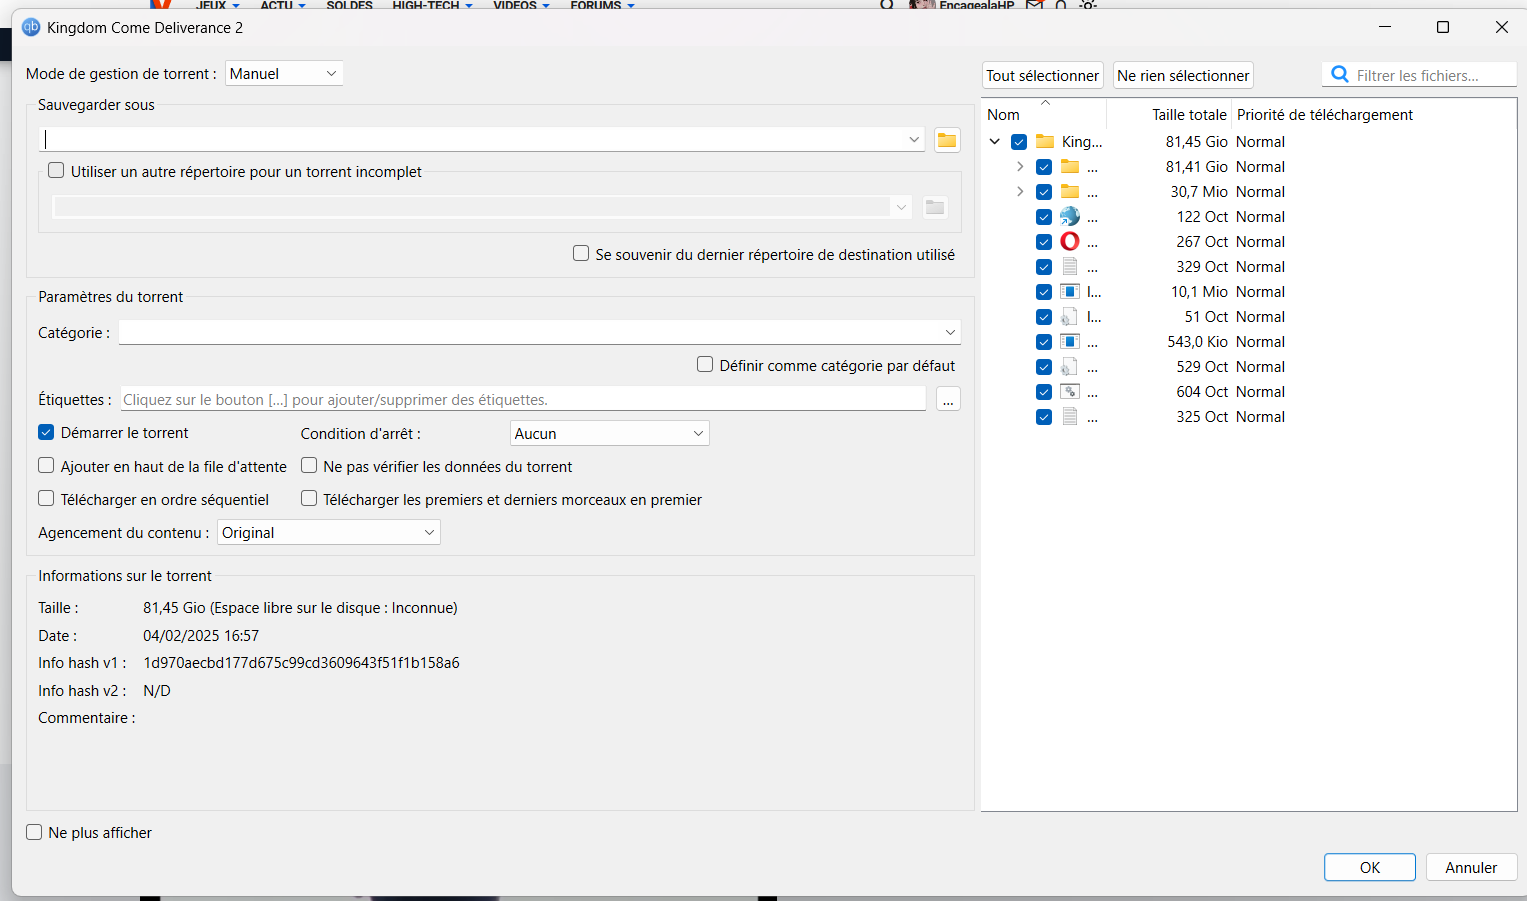Enable 'Ajouter en haut de la file d'attente'

pyautogui.click(x=46, y=465)
